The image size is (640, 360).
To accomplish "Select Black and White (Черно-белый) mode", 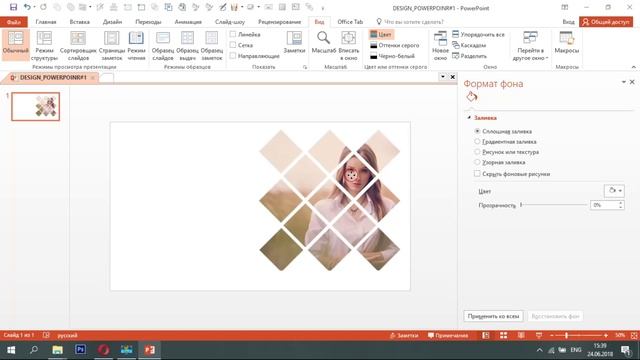I will point(392,56).
